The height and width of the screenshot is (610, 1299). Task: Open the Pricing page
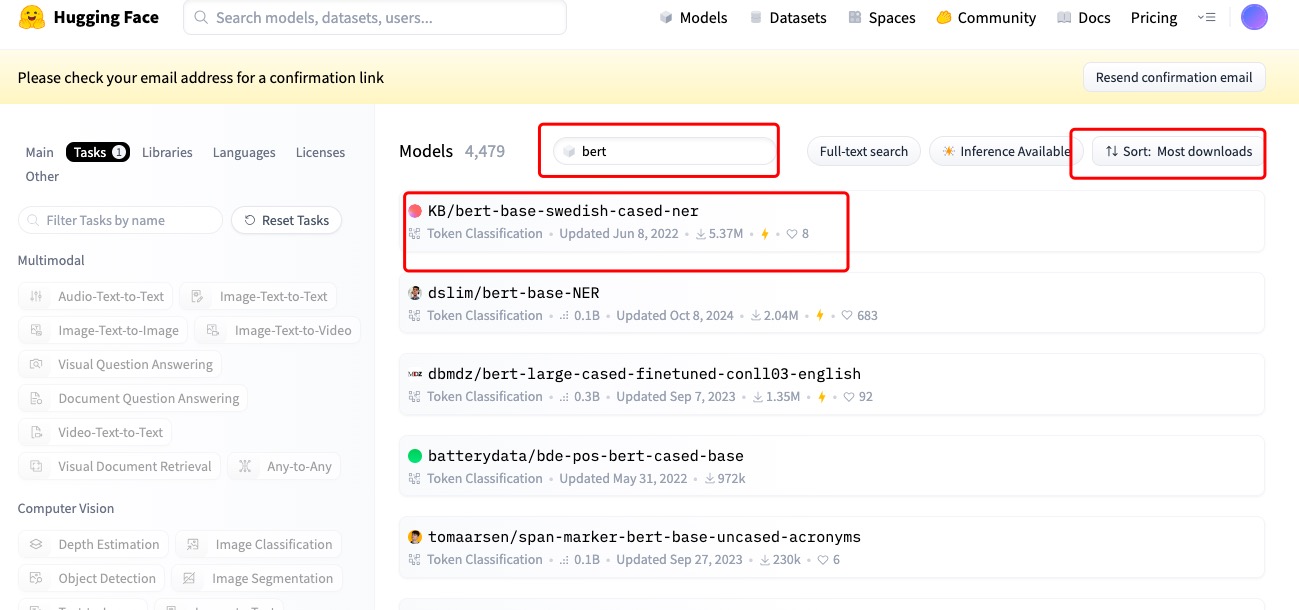(x=1154, y=18)
